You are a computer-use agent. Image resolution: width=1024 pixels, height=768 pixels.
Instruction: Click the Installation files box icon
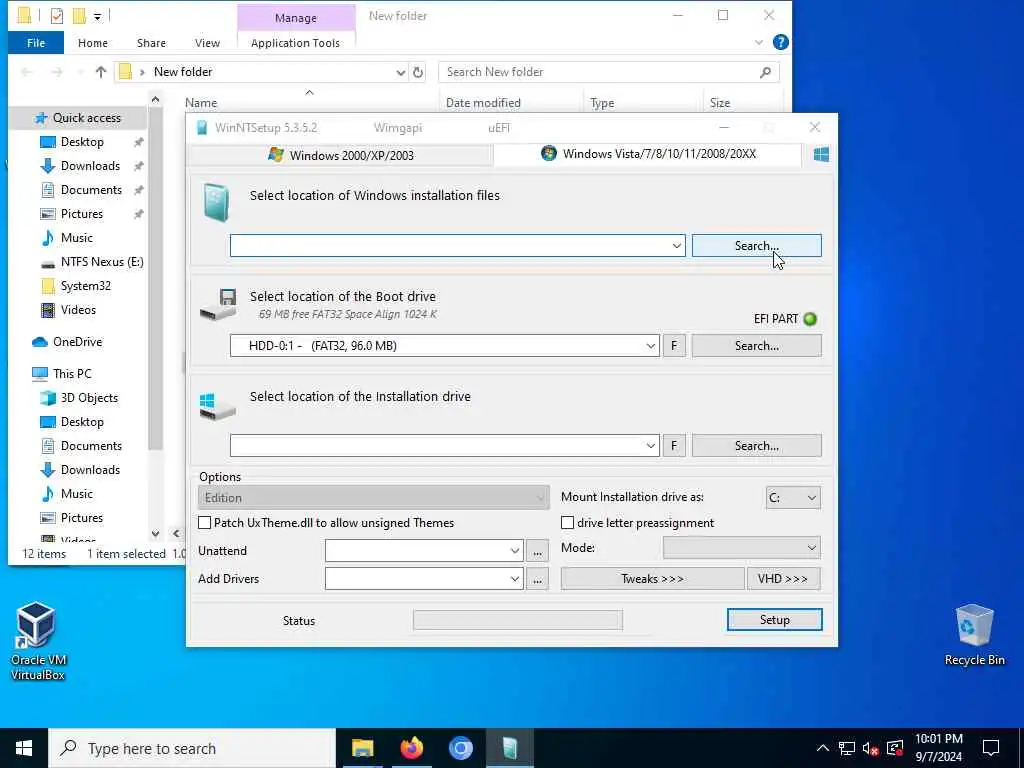[x=216, y=202]
